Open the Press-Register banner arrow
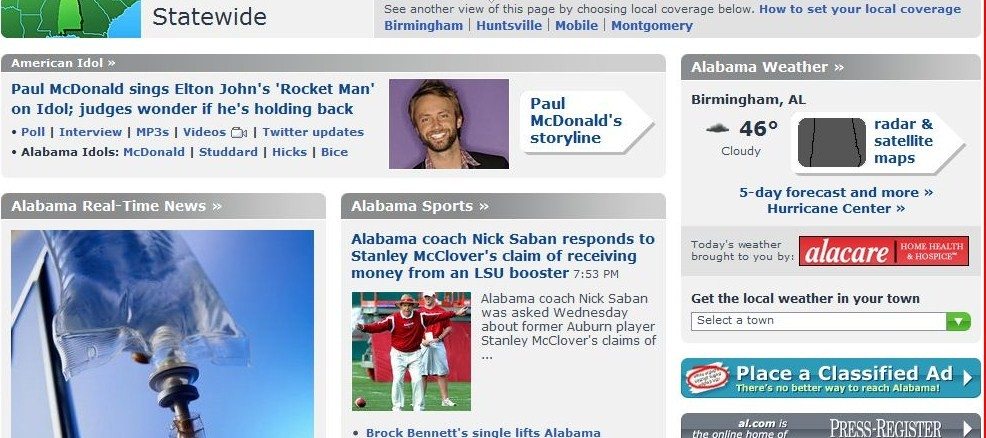 968,429
